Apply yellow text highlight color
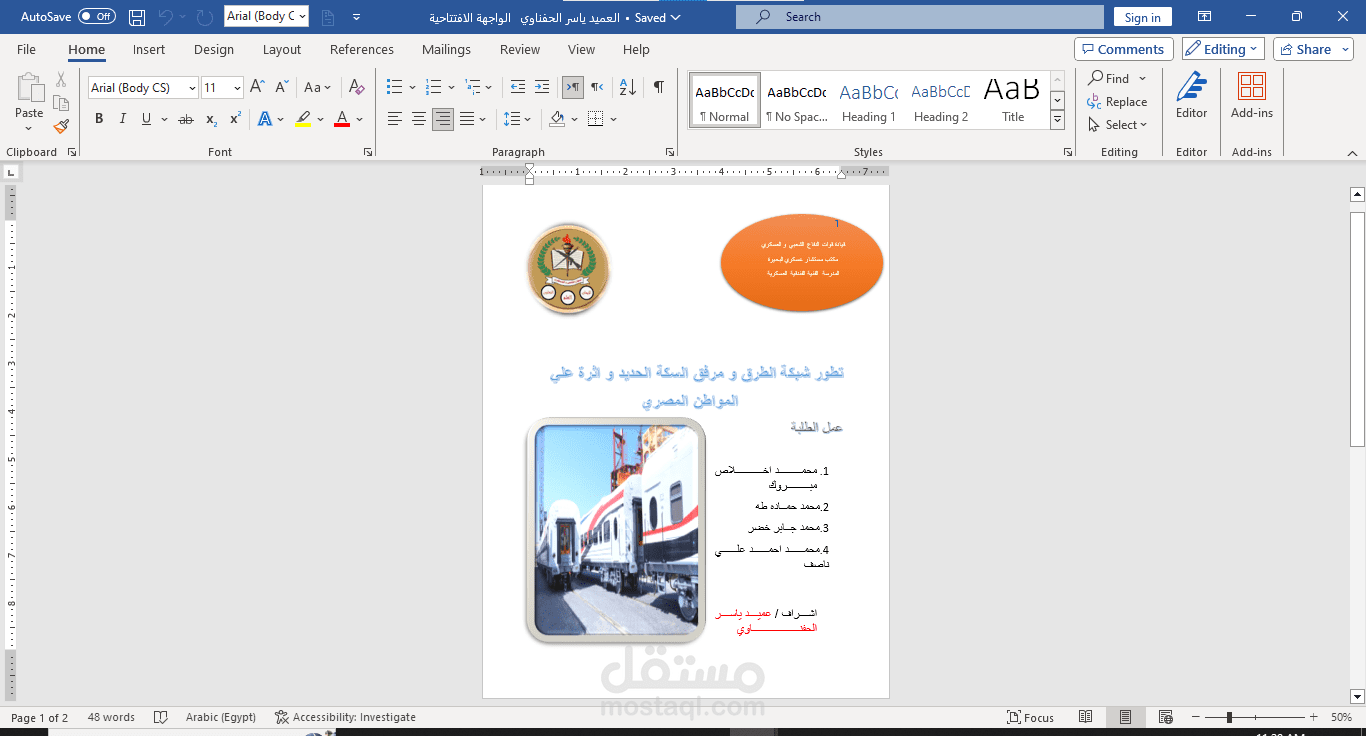The height and width of the screenshot is (736, 1366). [x=303, y=119]
